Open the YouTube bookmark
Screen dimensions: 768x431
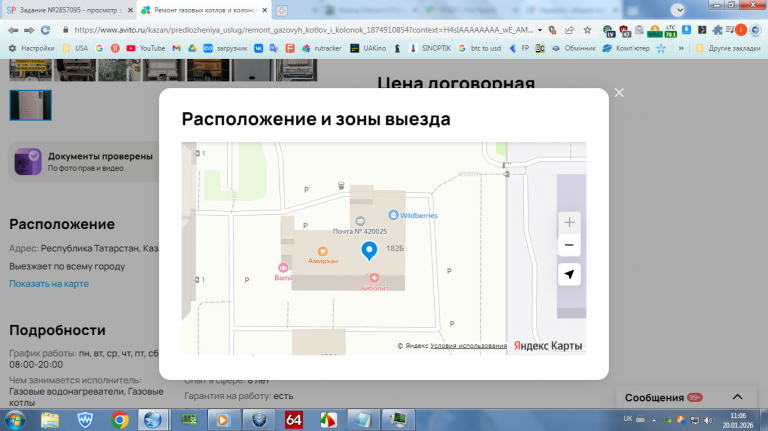tap(145, 48)
